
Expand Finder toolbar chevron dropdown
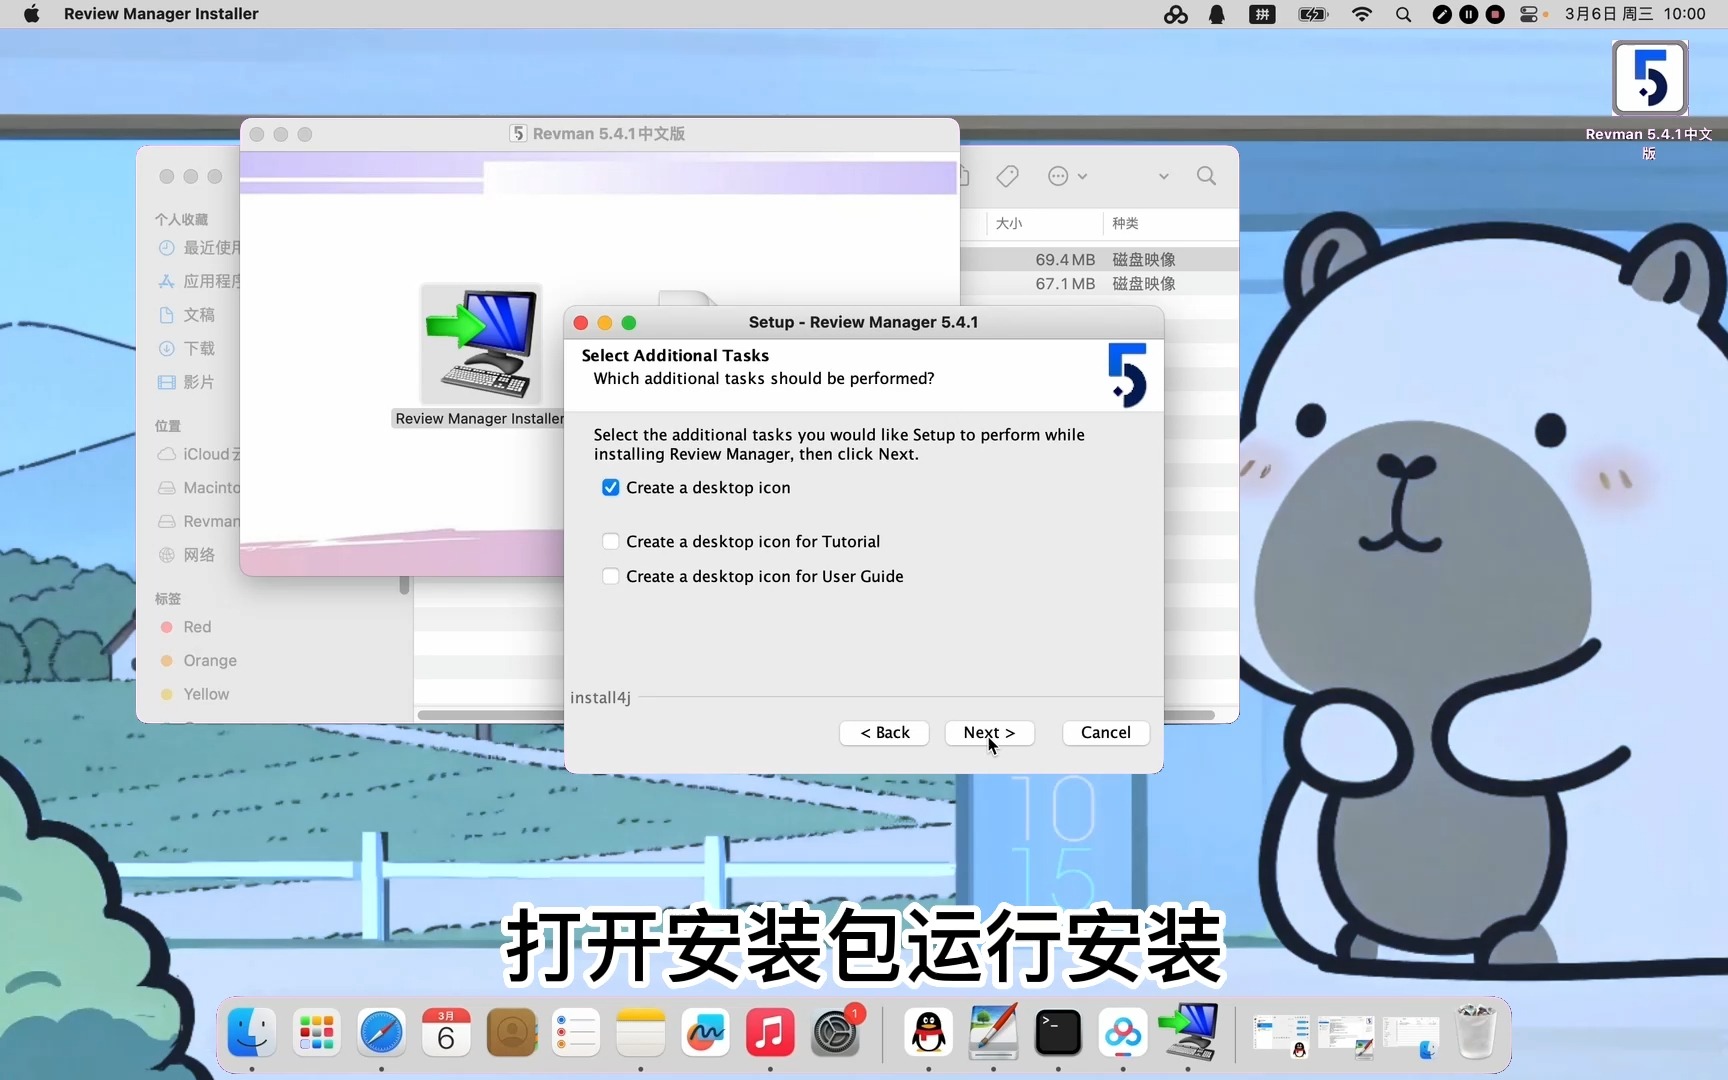click(x=1163, y=176)
